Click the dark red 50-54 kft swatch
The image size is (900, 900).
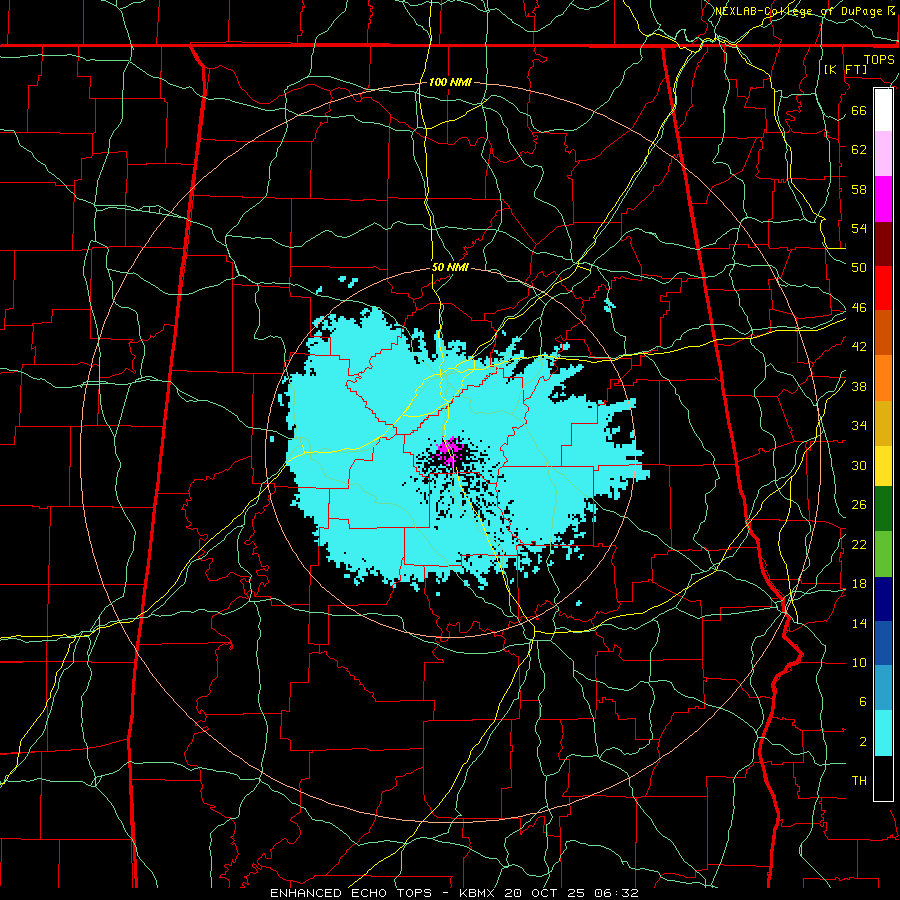pos(883,244)
